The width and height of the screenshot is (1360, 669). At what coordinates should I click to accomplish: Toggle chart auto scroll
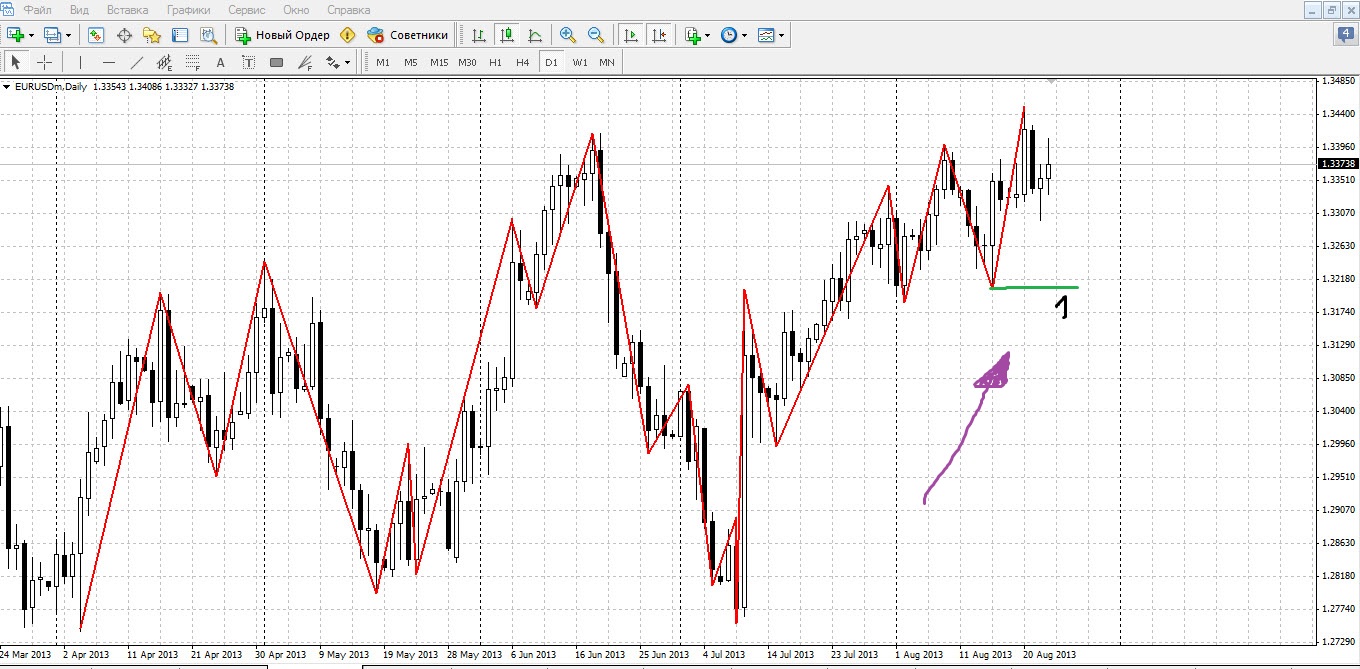[631, 35]
